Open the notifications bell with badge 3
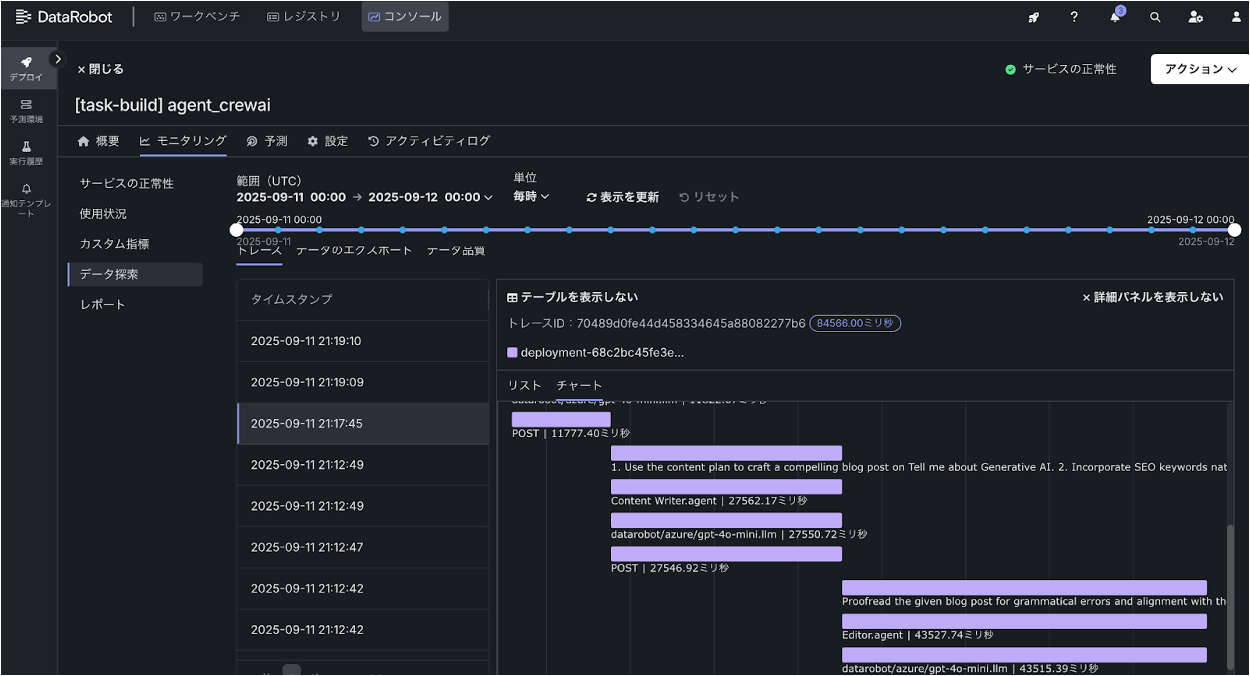 point(1114,17)
